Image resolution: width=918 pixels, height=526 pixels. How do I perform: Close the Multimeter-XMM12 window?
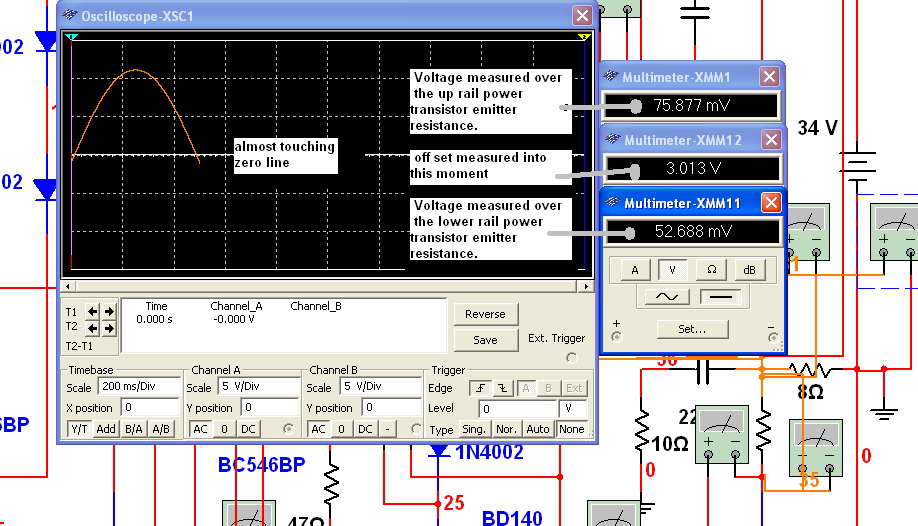771,139
